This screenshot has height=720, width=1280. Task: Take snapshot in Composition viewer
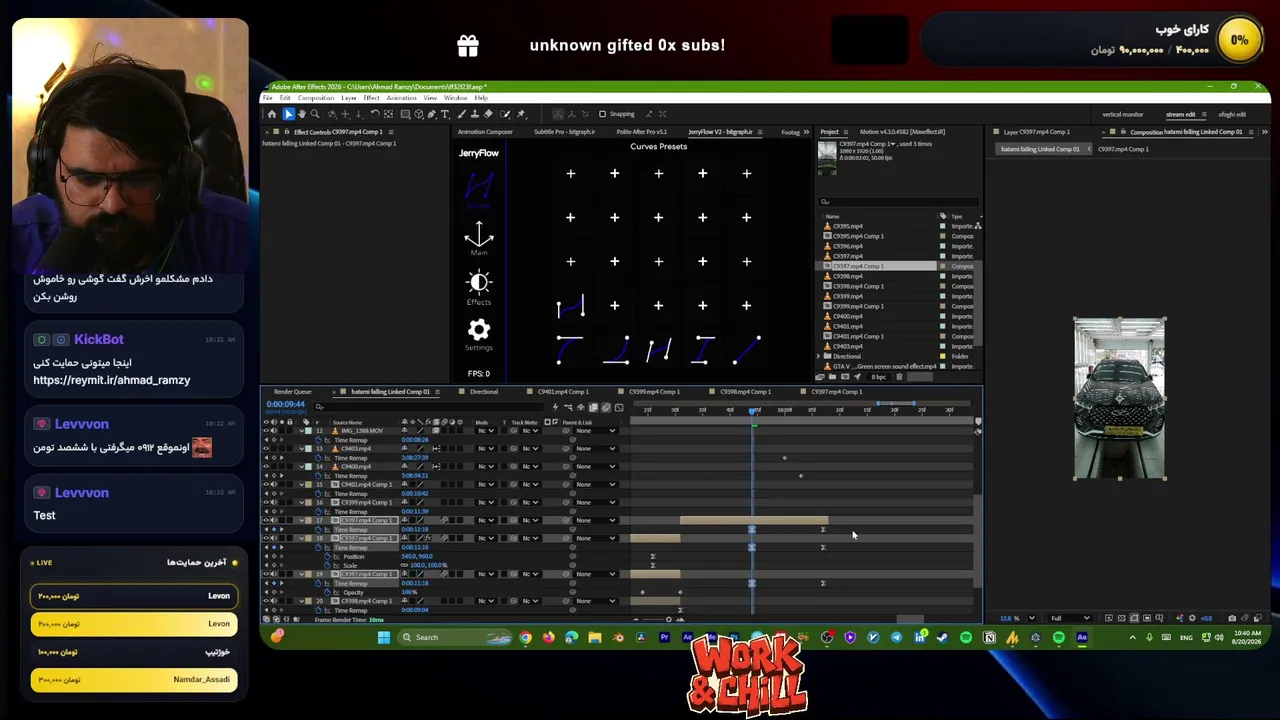pyautogui.click(x=1232, y=618)
